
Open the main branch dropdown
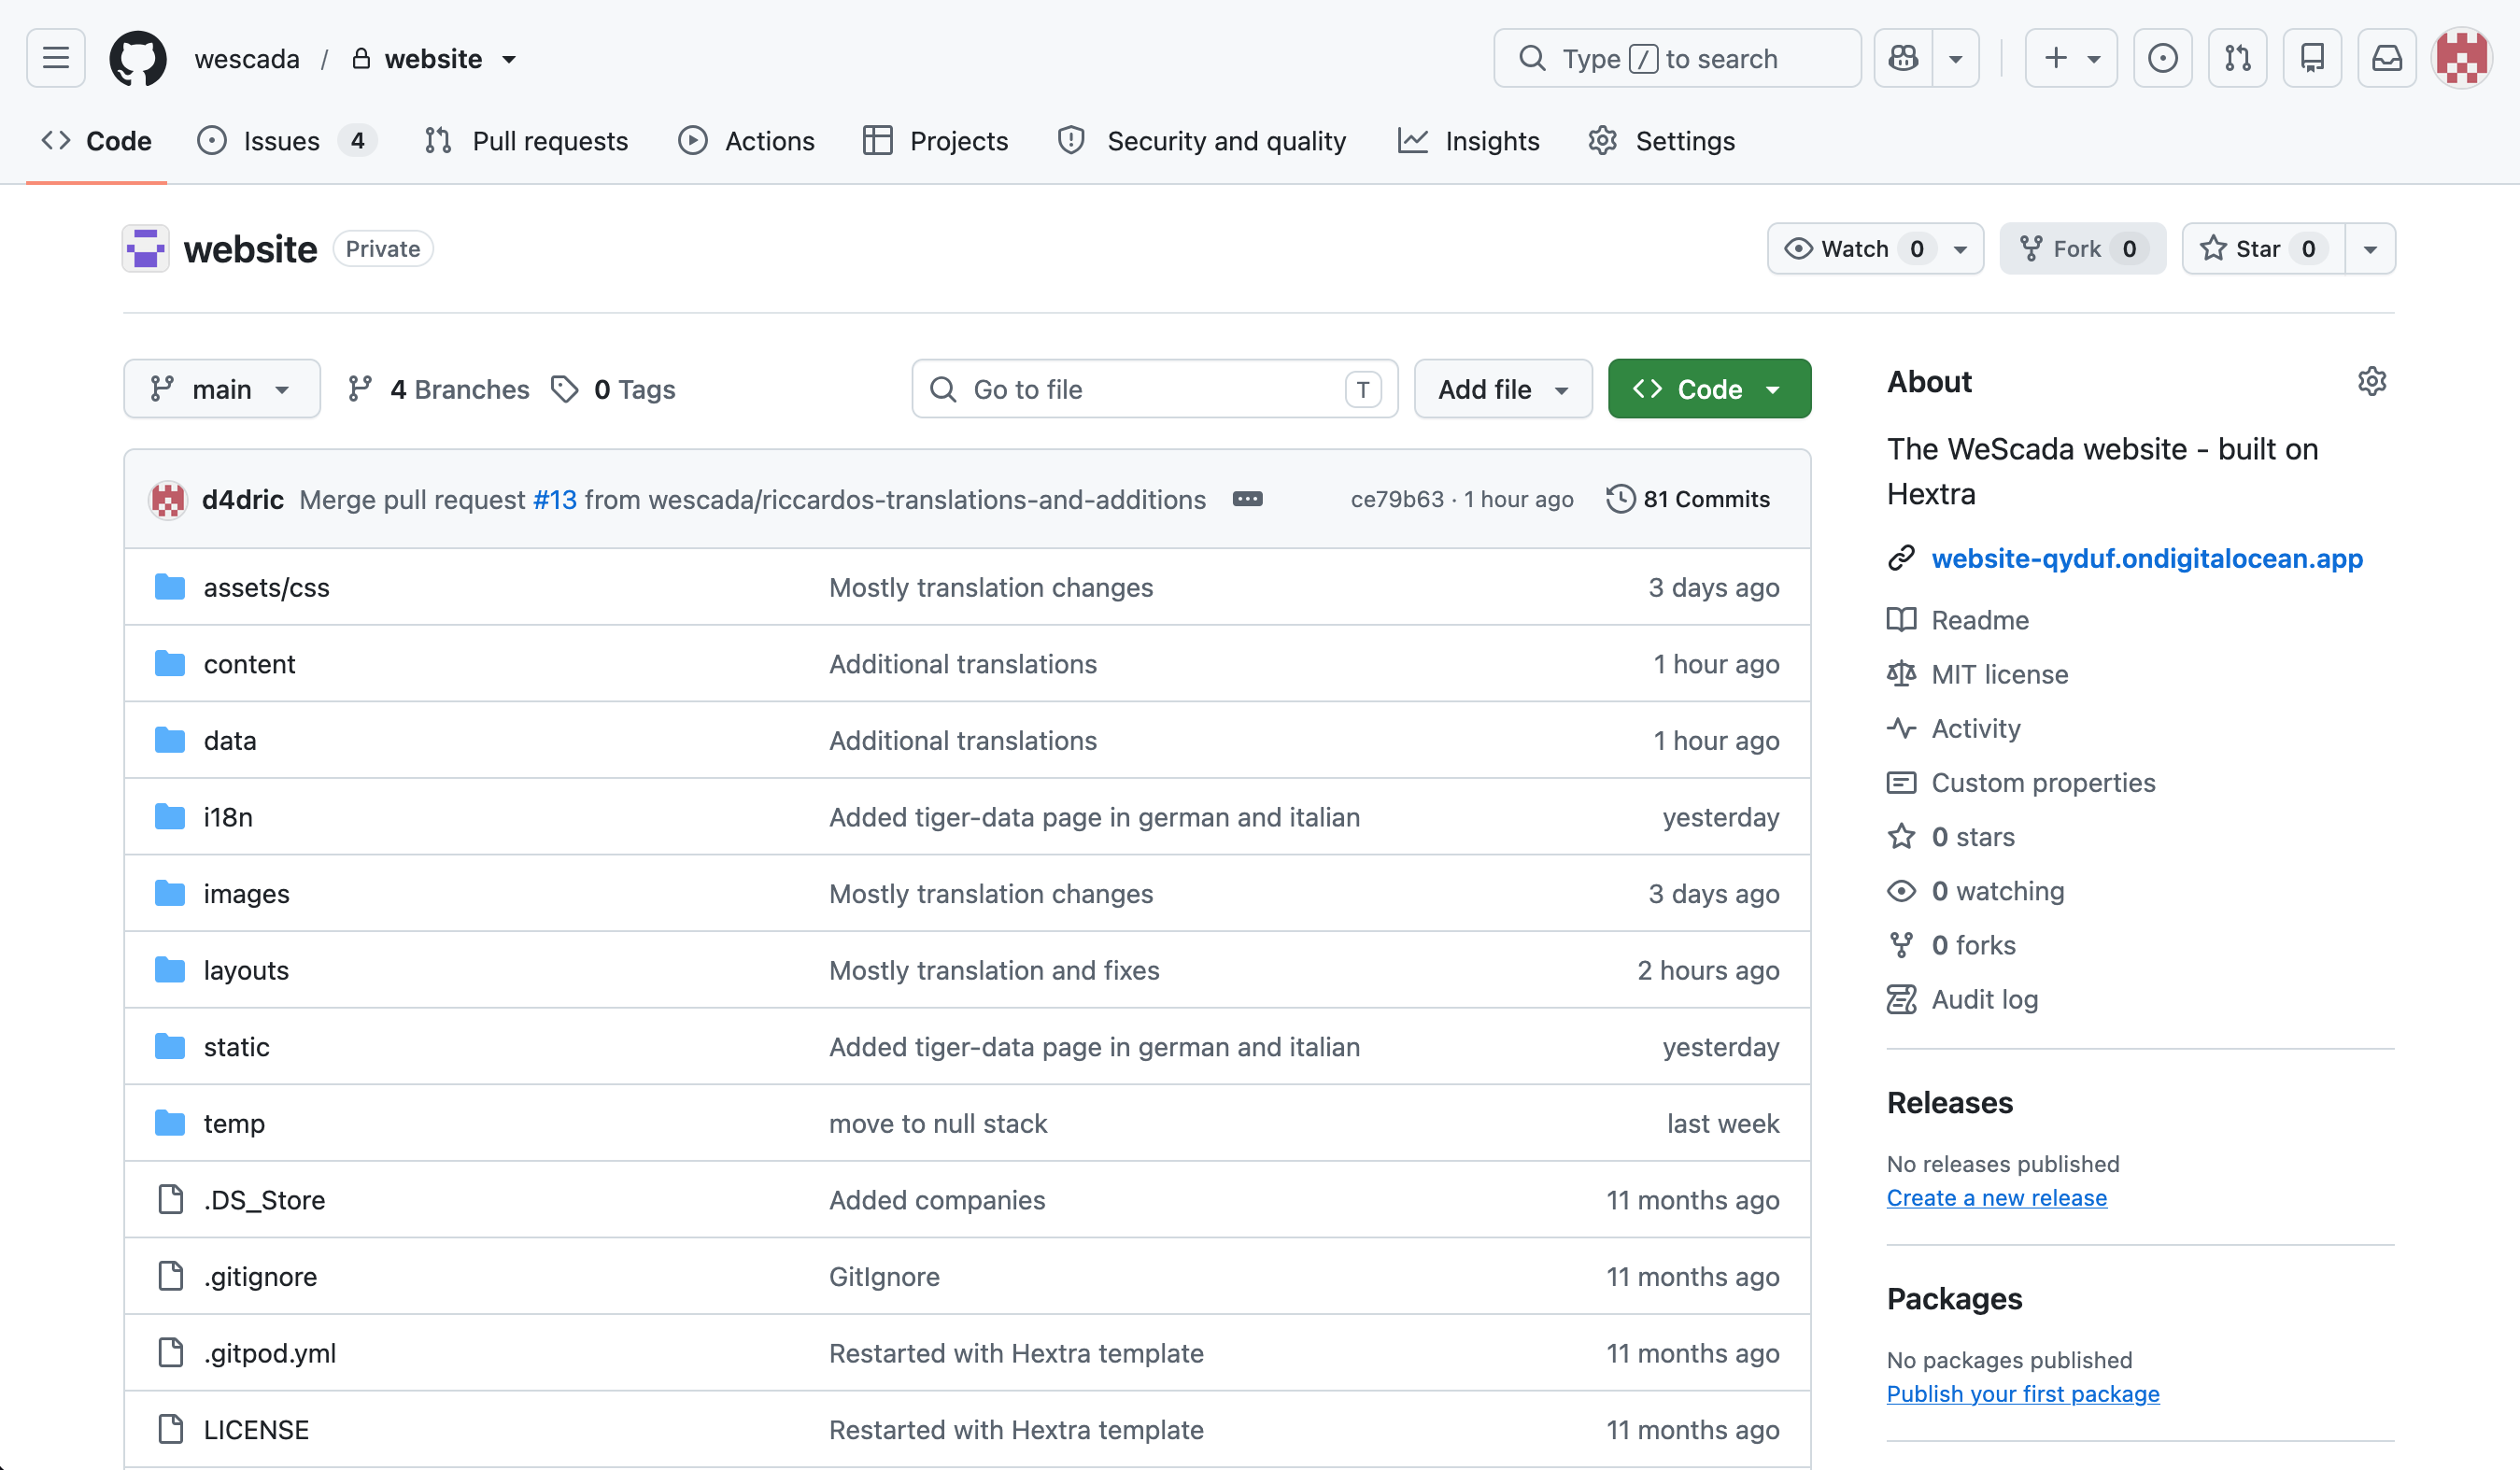(x=222, y=389)
